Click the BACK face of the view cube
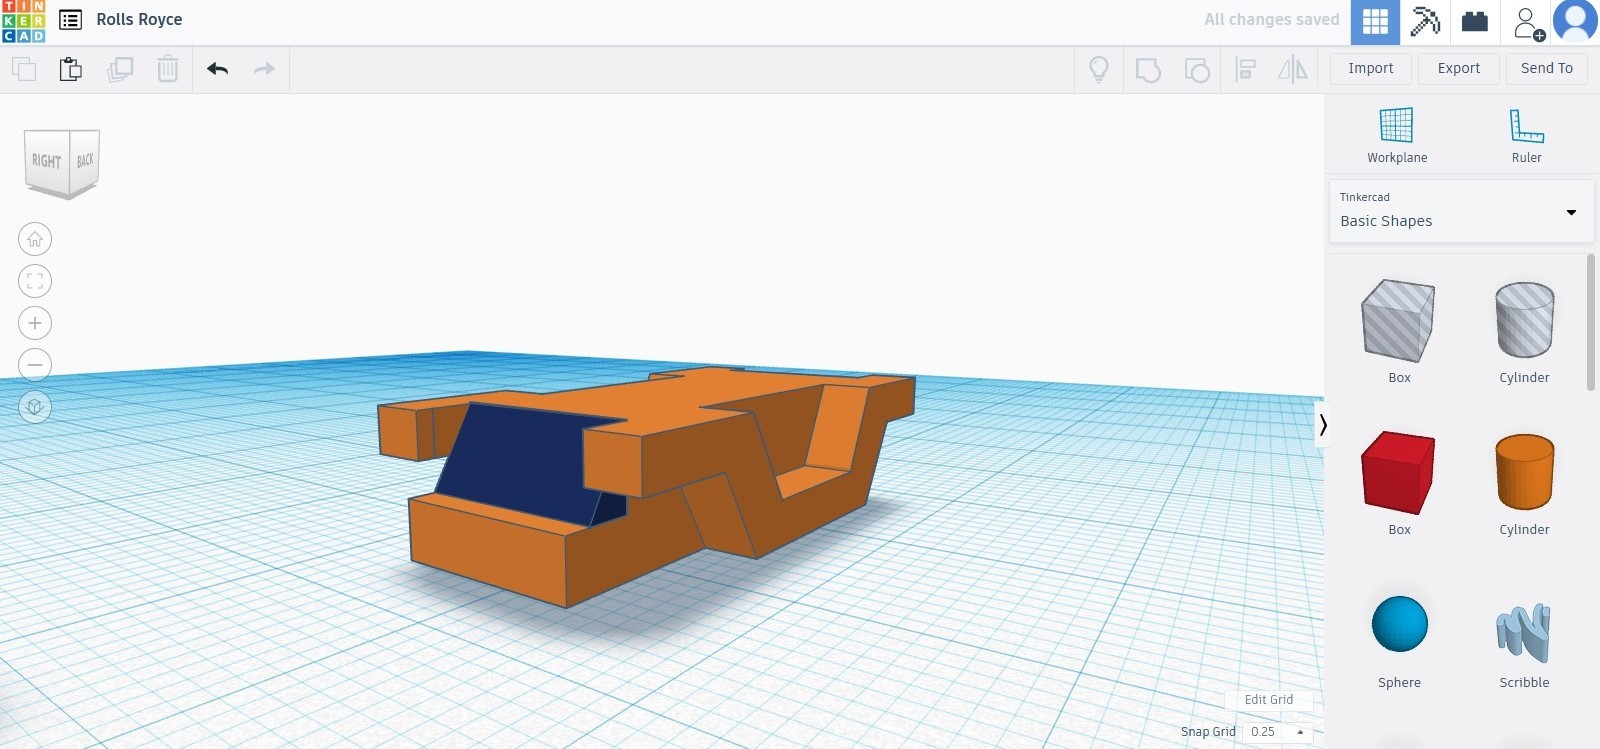The image size is (1600, 749). 85,160
